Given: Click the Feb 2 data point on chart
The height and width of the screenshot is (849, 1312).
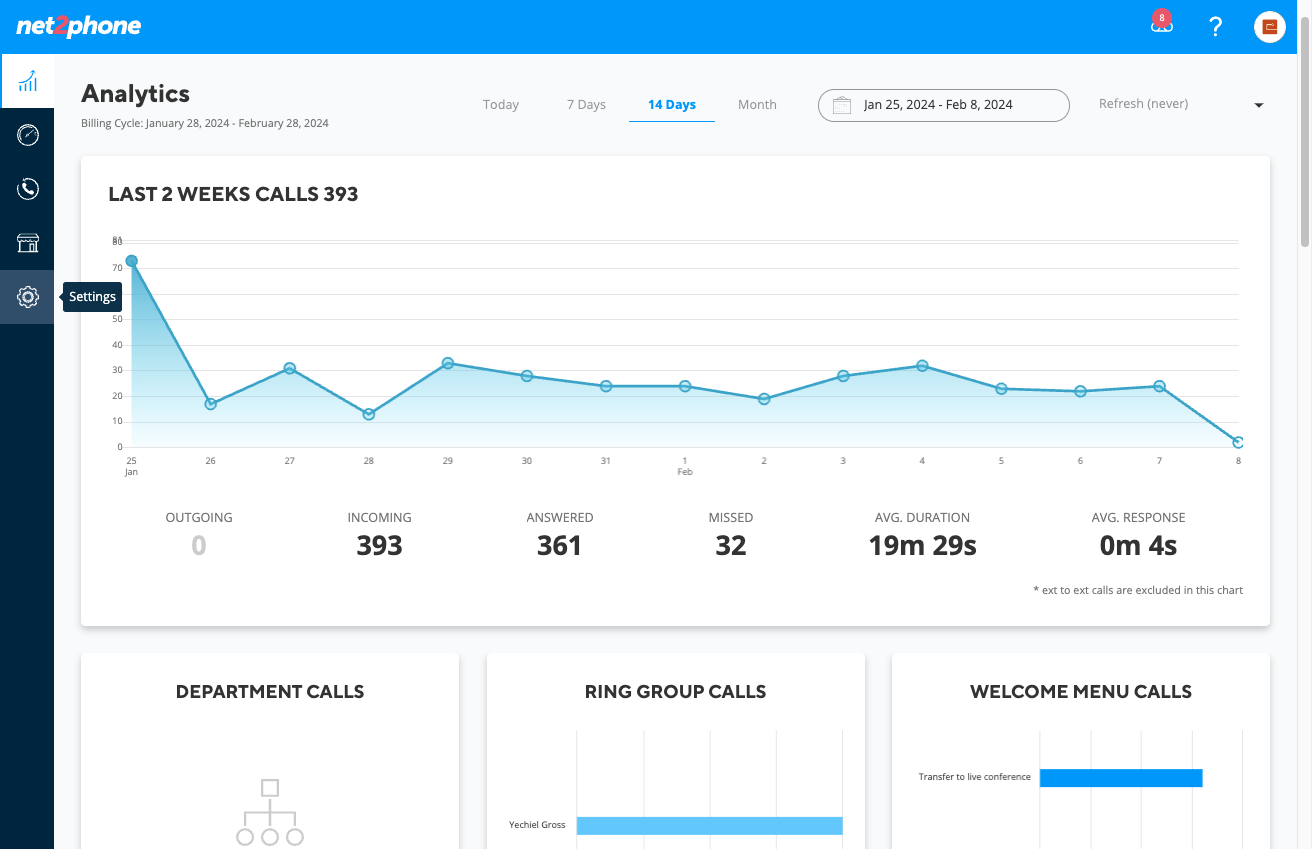Looking at the screenshot, I should tap(764, 399).
